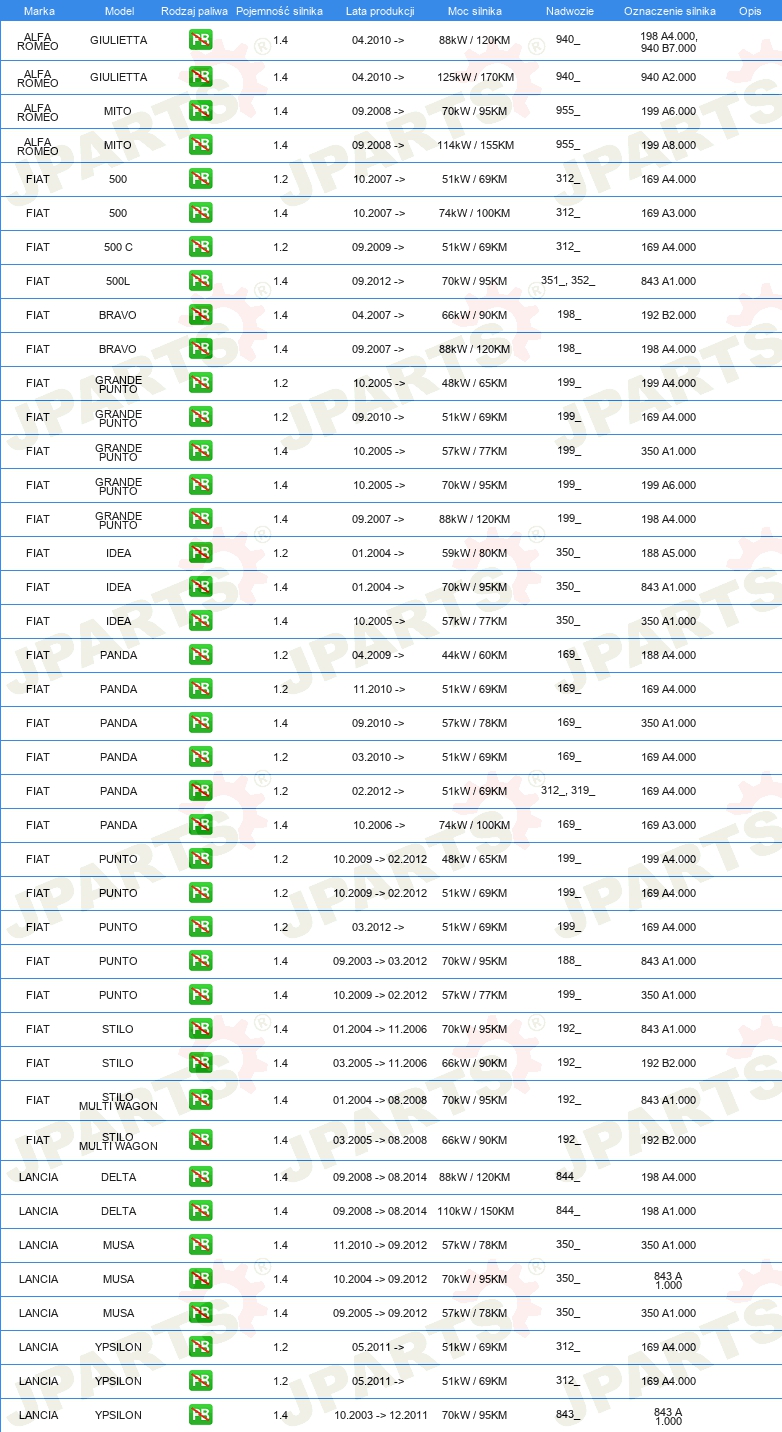The image size is (782, 1432).
Task: Click the fuel icon for Grande Punto 57kW / 77KM
Action: coord(201,451)
